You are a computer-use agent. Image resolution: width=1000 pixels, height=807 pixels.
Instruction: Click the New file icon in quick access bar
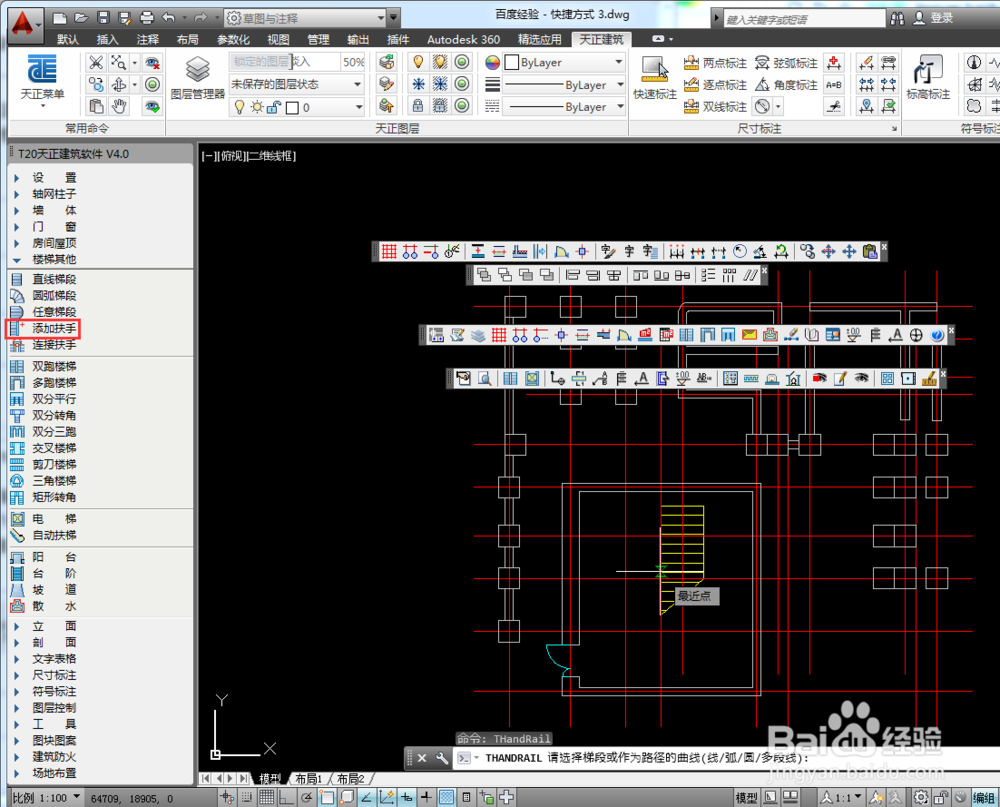click(x=59, y=18)
